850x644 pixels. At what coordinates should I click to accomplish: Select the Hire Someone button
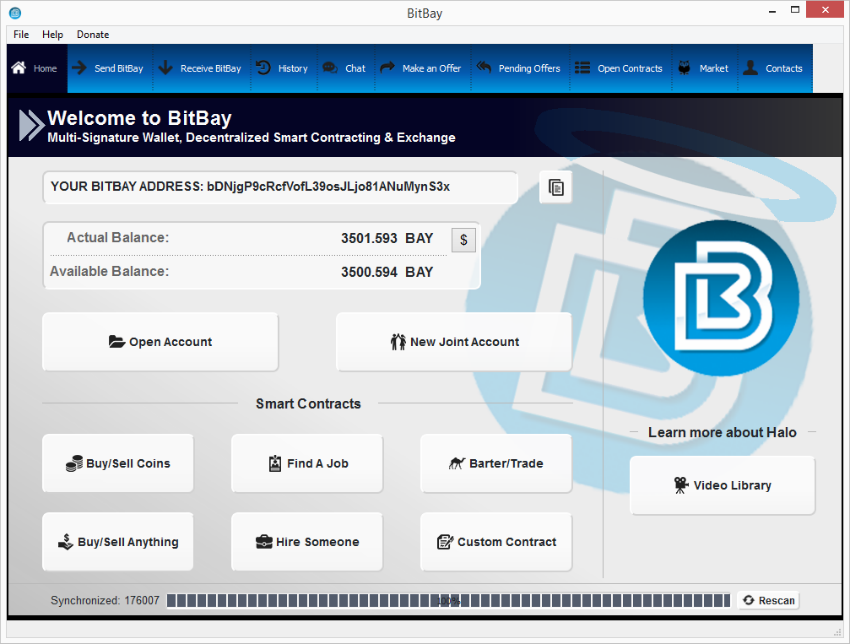tap(307, 542)
